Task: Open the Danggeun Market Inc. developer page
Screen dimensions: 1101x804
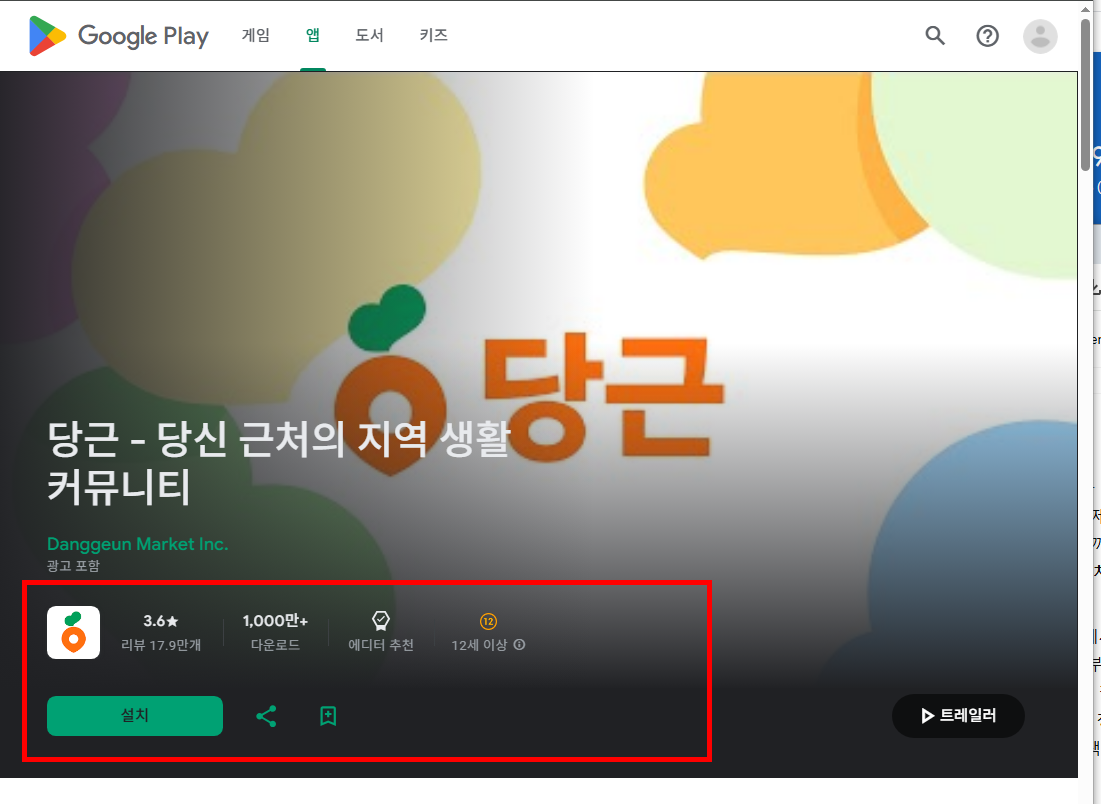Action: pyautogui.click(x=137, y=544)
